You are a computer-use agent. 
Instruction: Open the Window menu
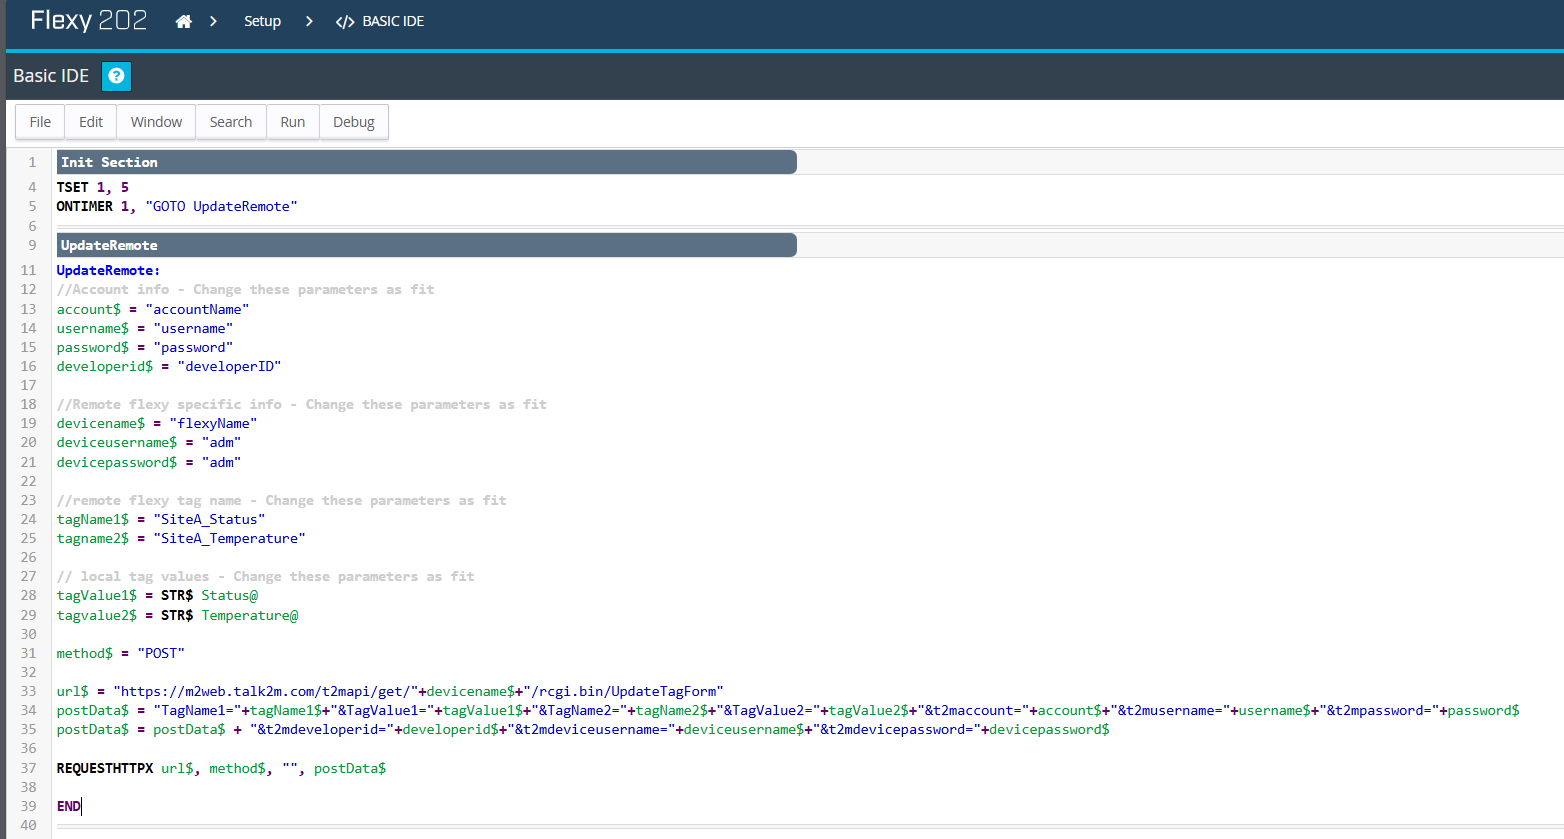point(156,122)
